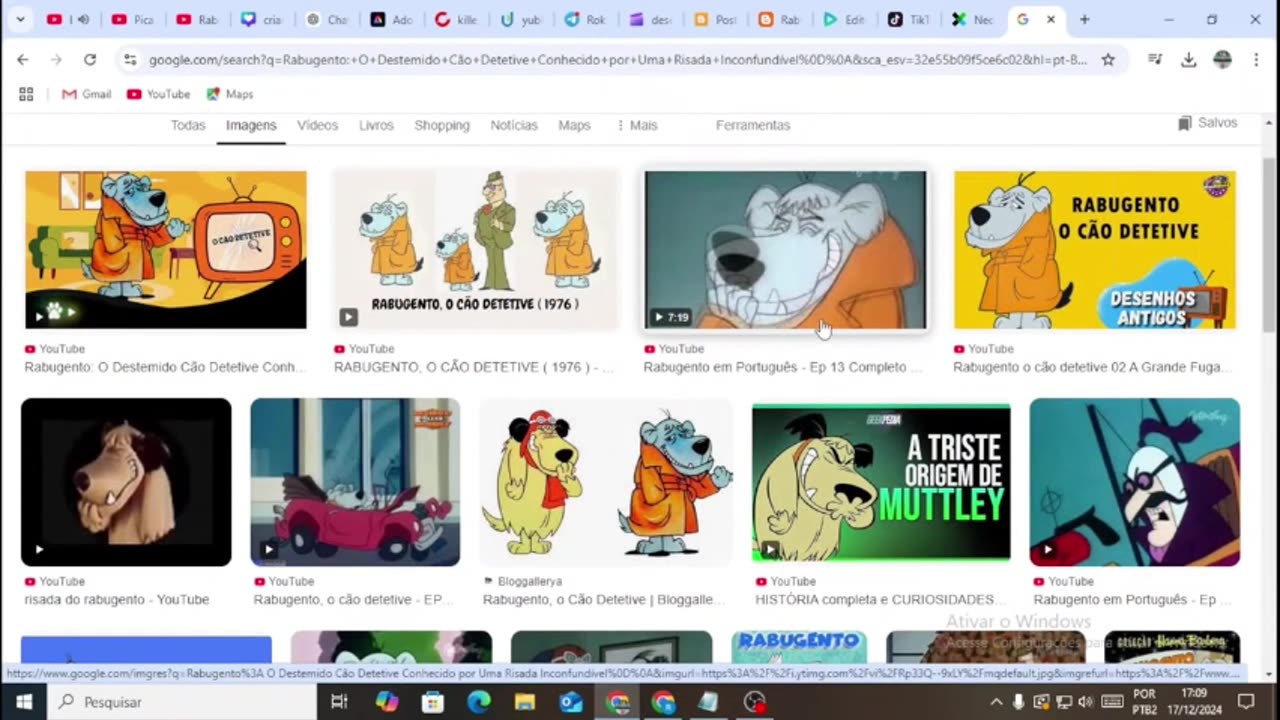This screenshot has height=720, width=1280.
Task: Go back to the previous page
Action: coord(23,60)
